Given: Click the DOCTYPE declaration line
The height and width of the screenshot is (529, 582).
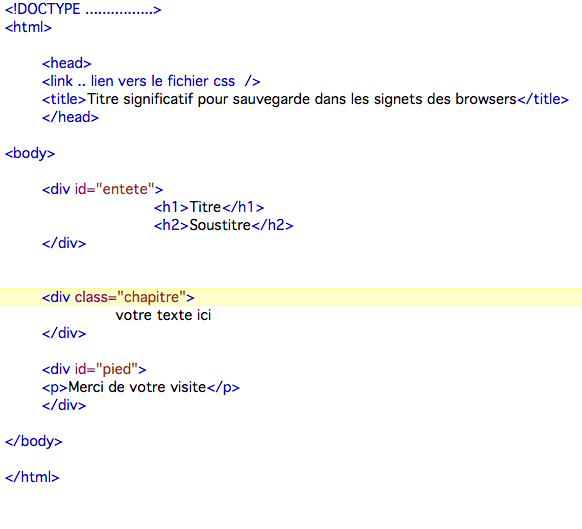Looking at the screenshot, I should (x=83, y=9).
